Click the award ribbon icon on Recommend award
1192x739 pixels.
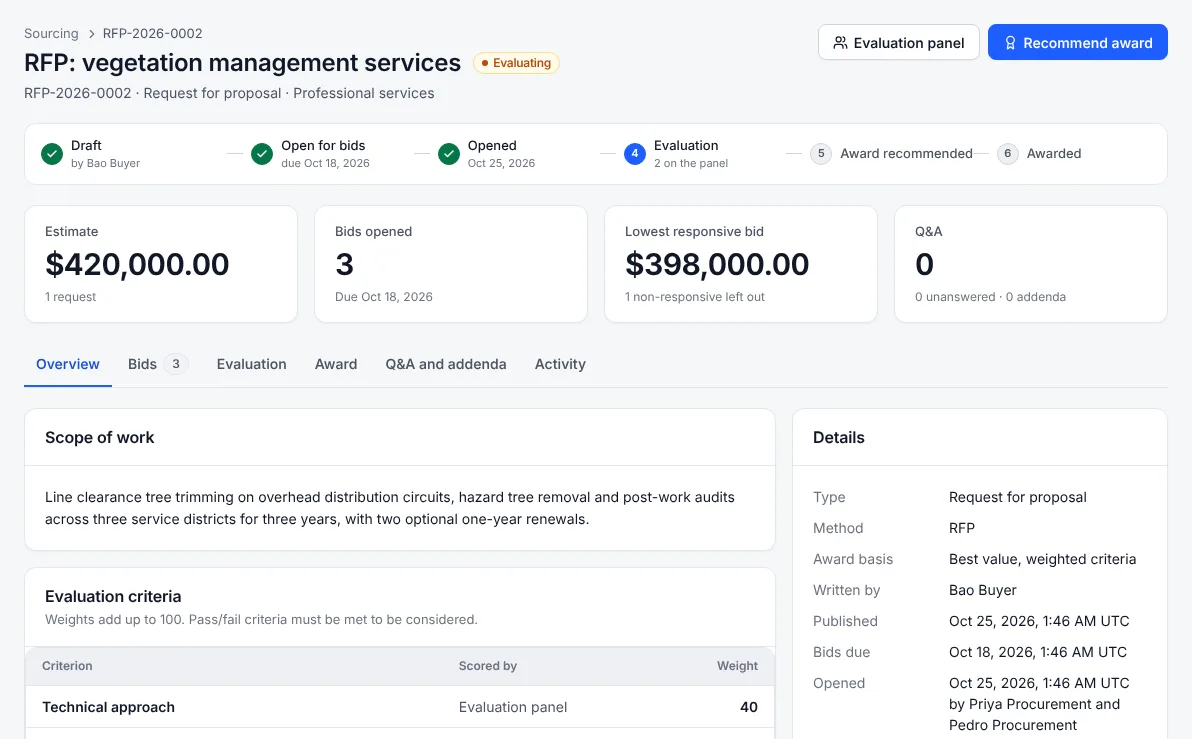1010,43
